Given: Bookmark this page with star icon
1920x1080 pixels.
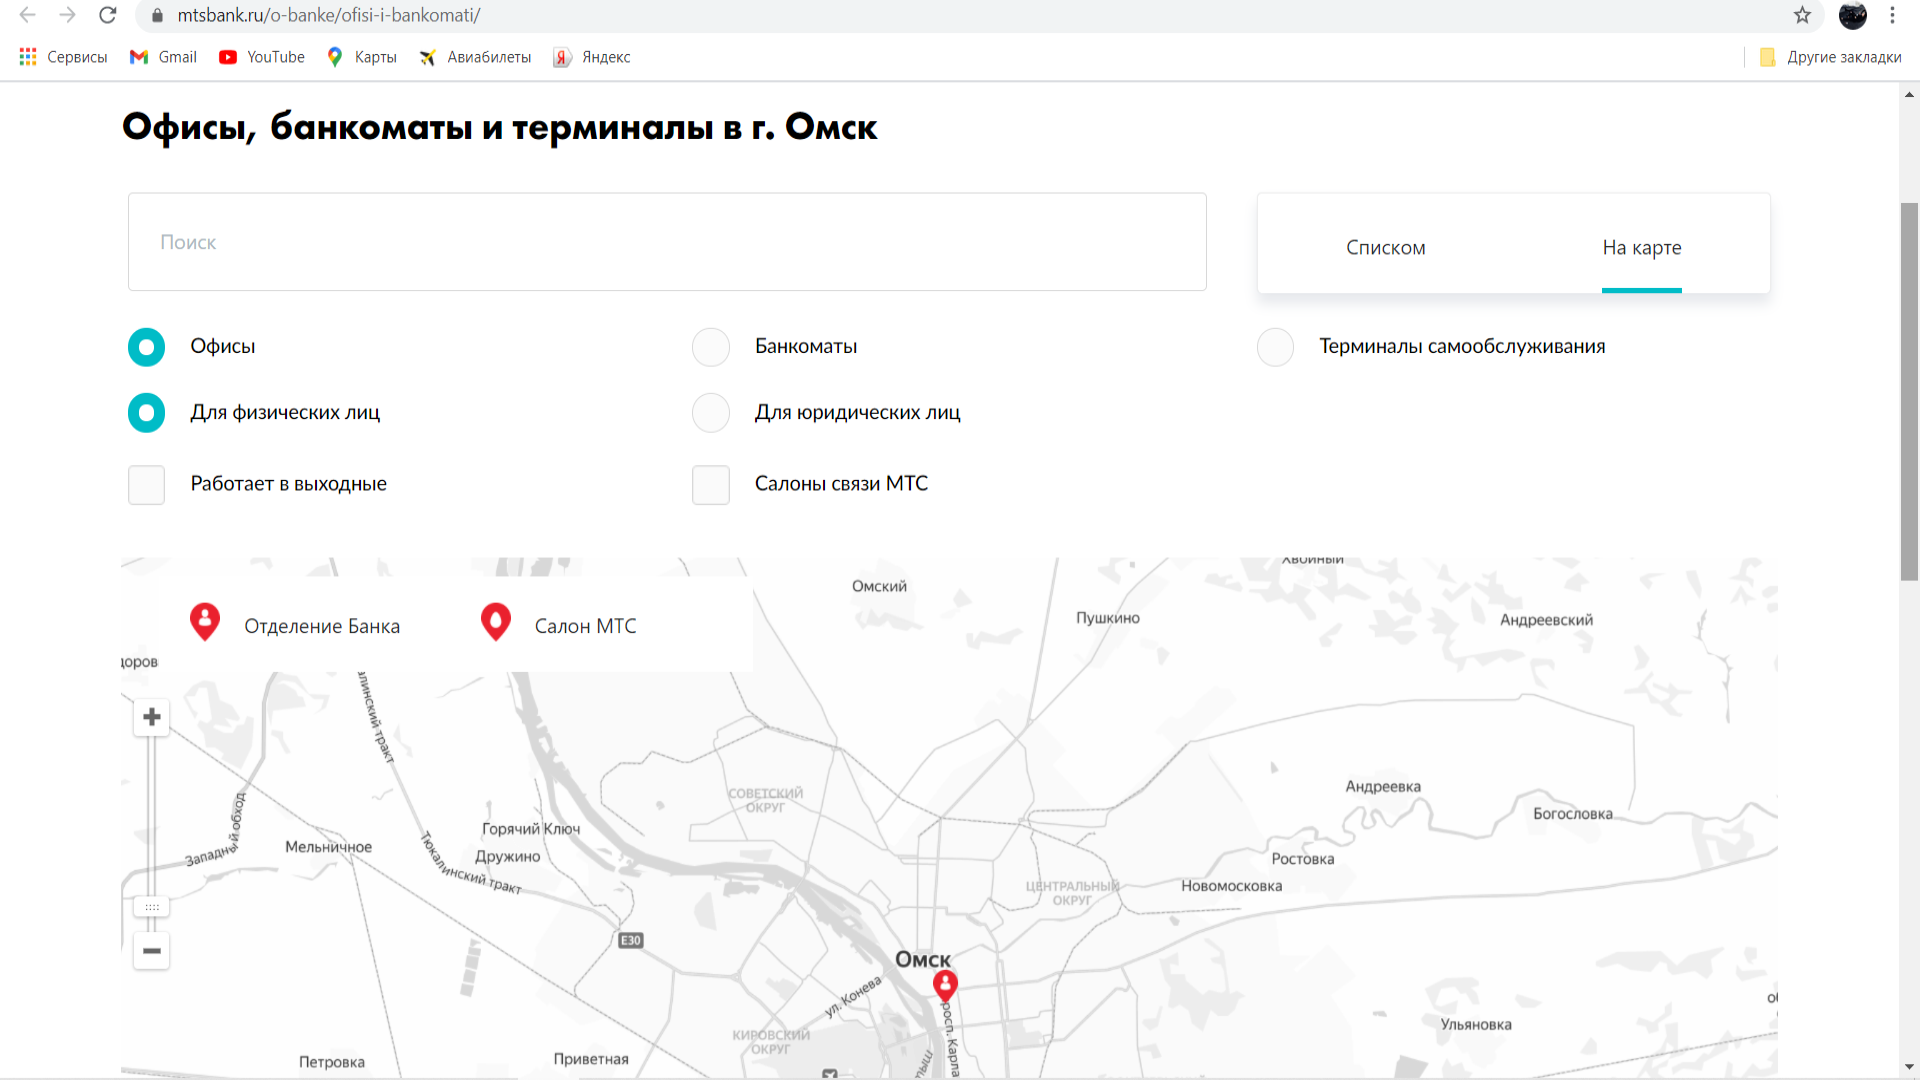Looking at the screenshot, I should tap(1802, 15).
